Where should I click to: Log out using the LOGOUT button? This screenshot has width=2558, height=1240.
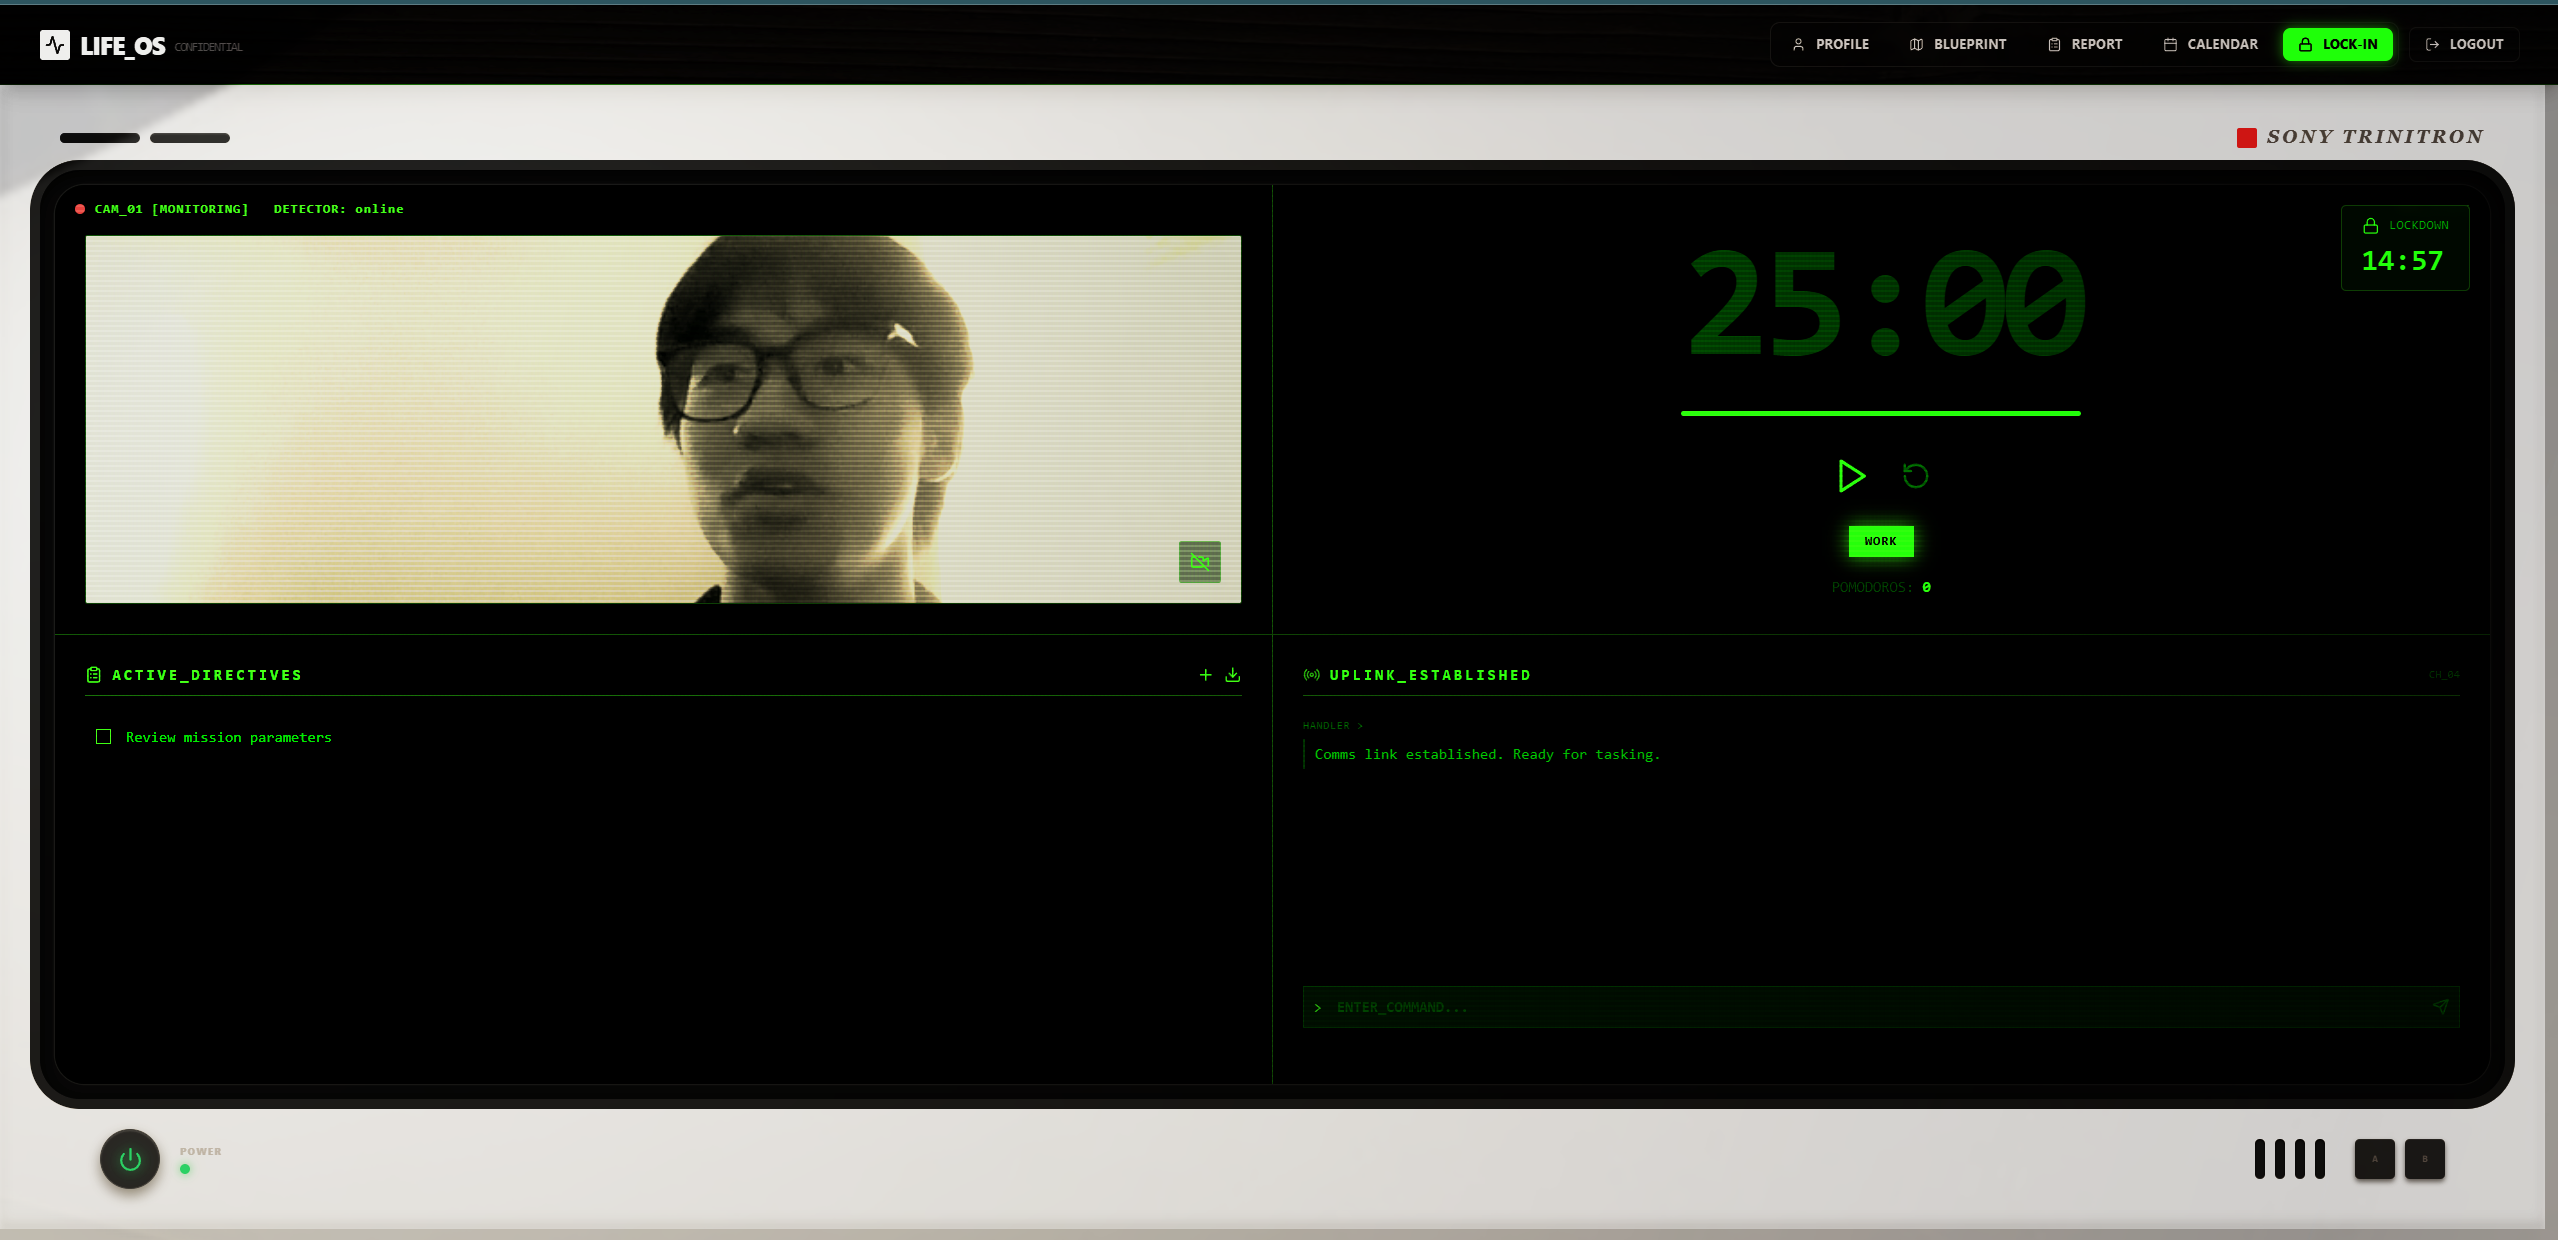point(2464,45)
